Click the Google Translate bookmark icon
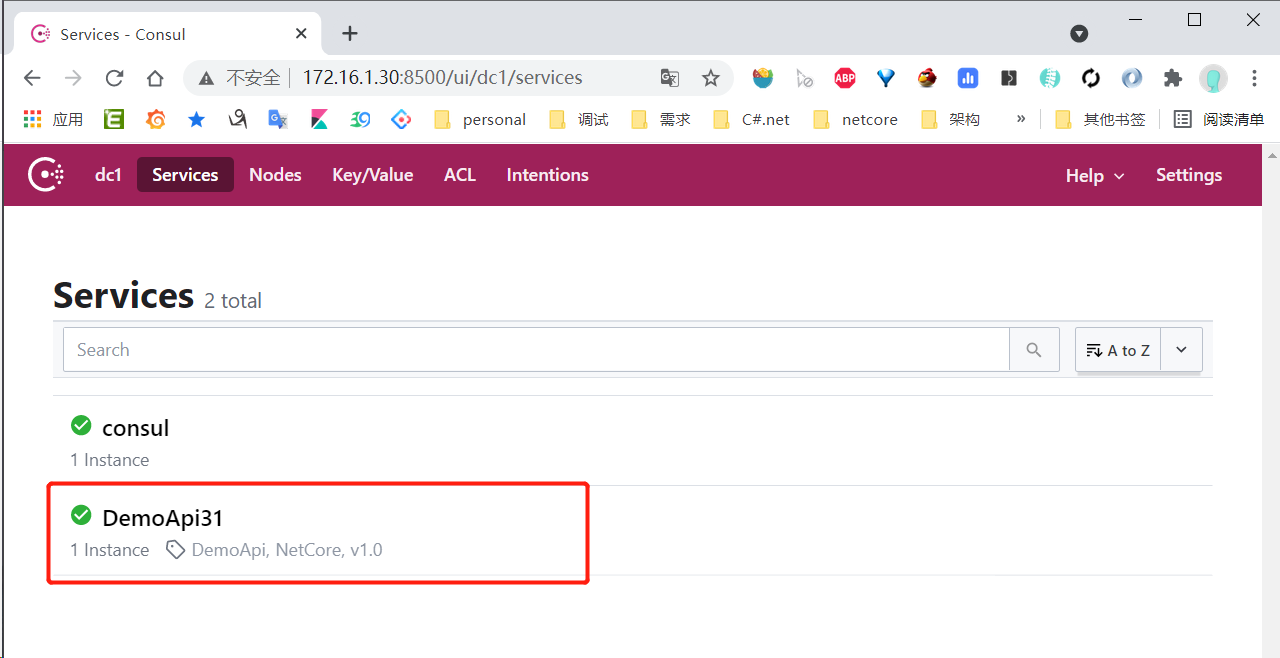1280x658 pixels. point(278,119)
